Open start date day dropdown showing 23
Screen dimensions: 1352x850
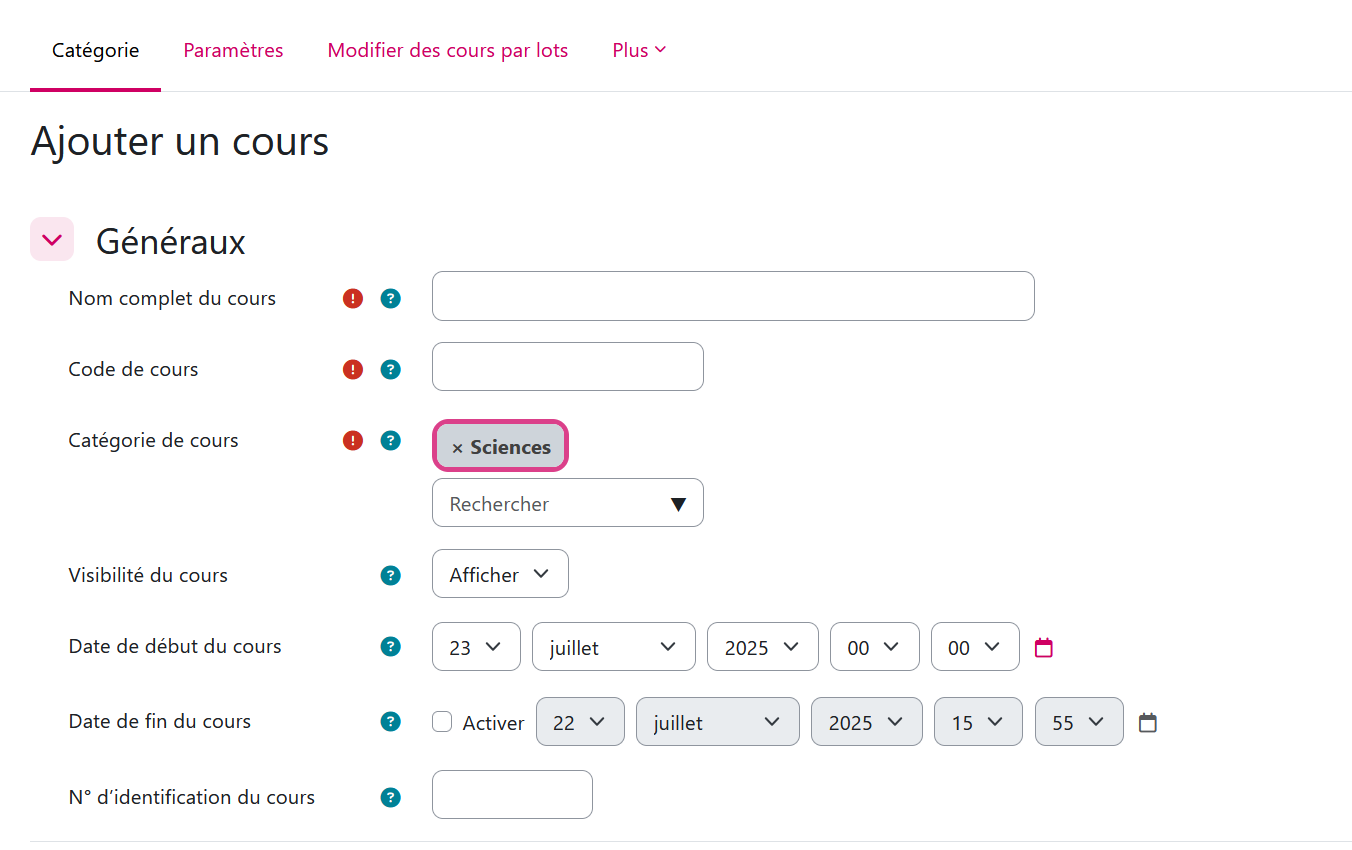(x=475, y=647)
